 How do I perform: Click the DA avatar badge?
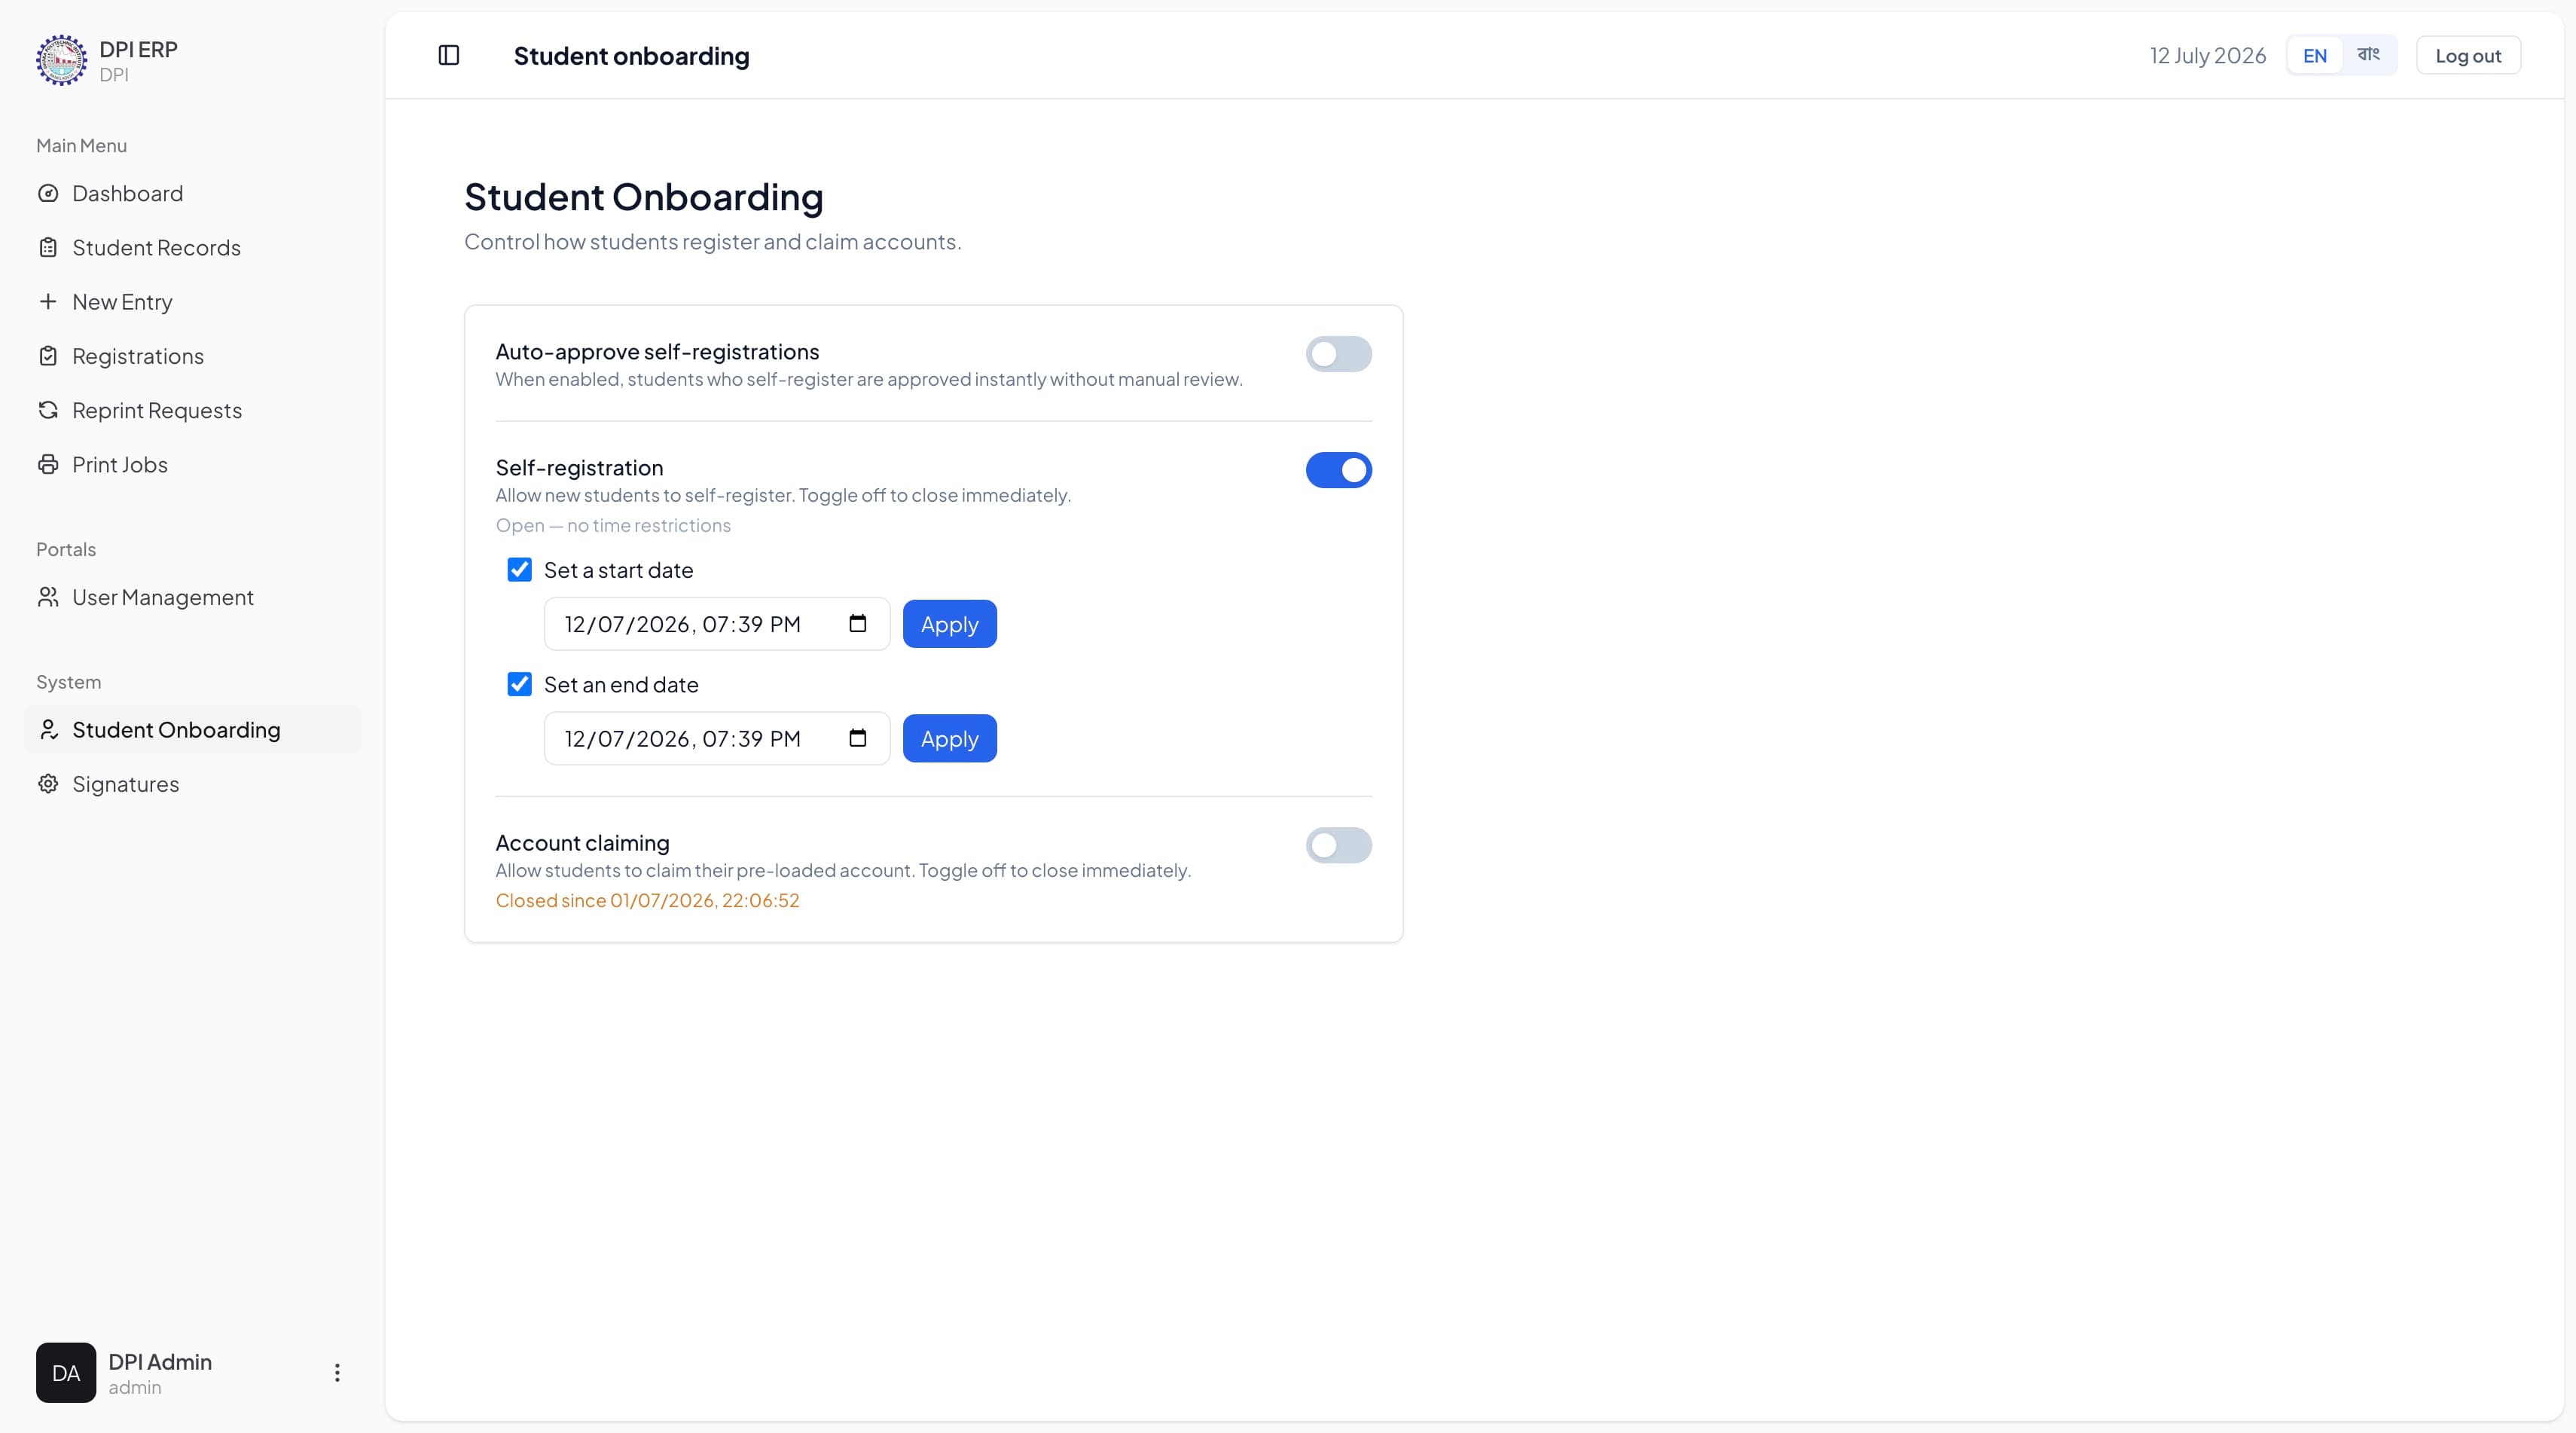[66, 1372]
